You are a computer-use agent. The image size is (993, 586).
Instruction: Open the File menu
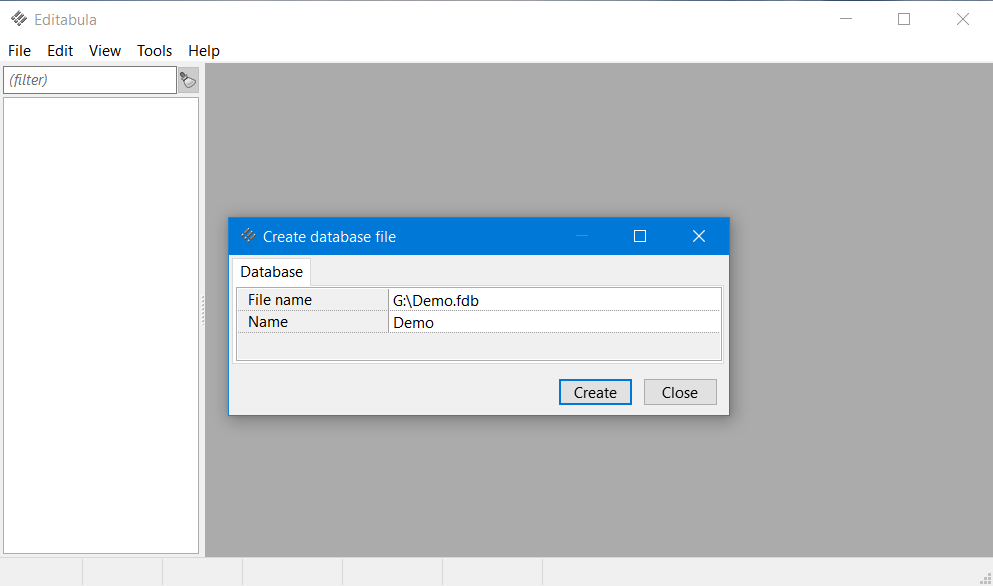pyautogui.click(x=19, y=51)
